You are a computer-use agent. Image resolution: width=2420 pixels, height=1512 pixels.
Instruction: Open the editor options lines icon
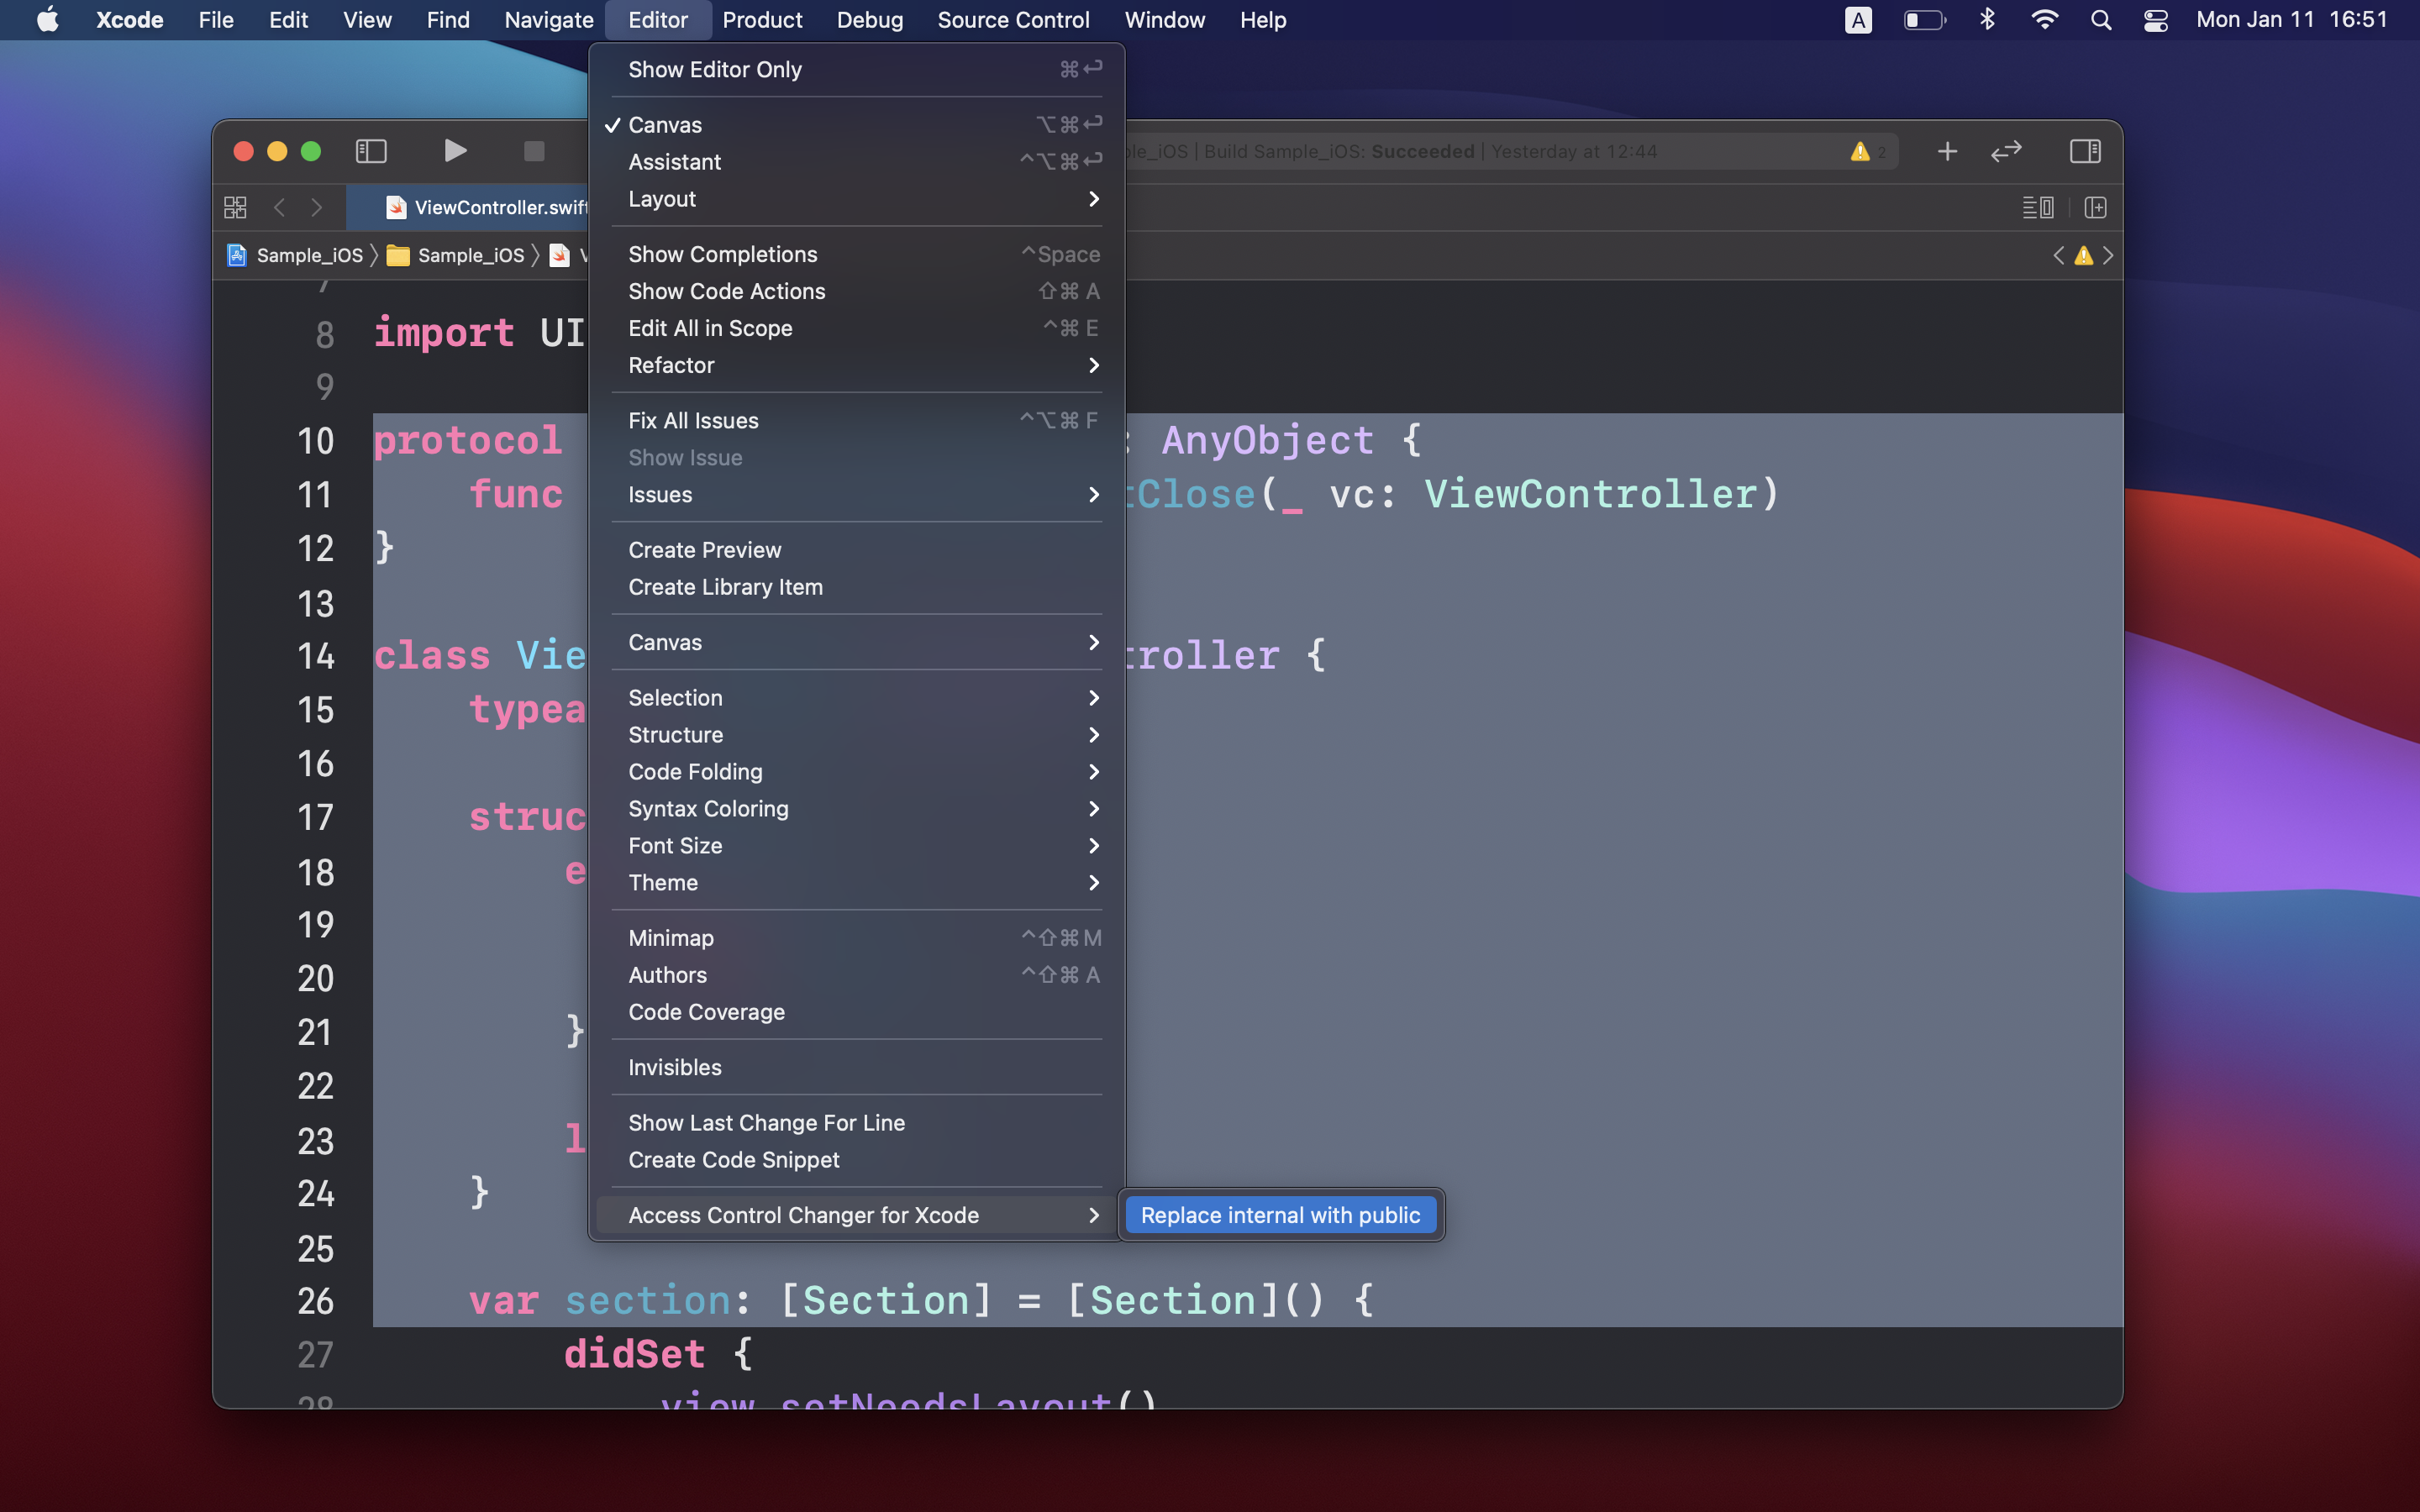(2037, 207)
